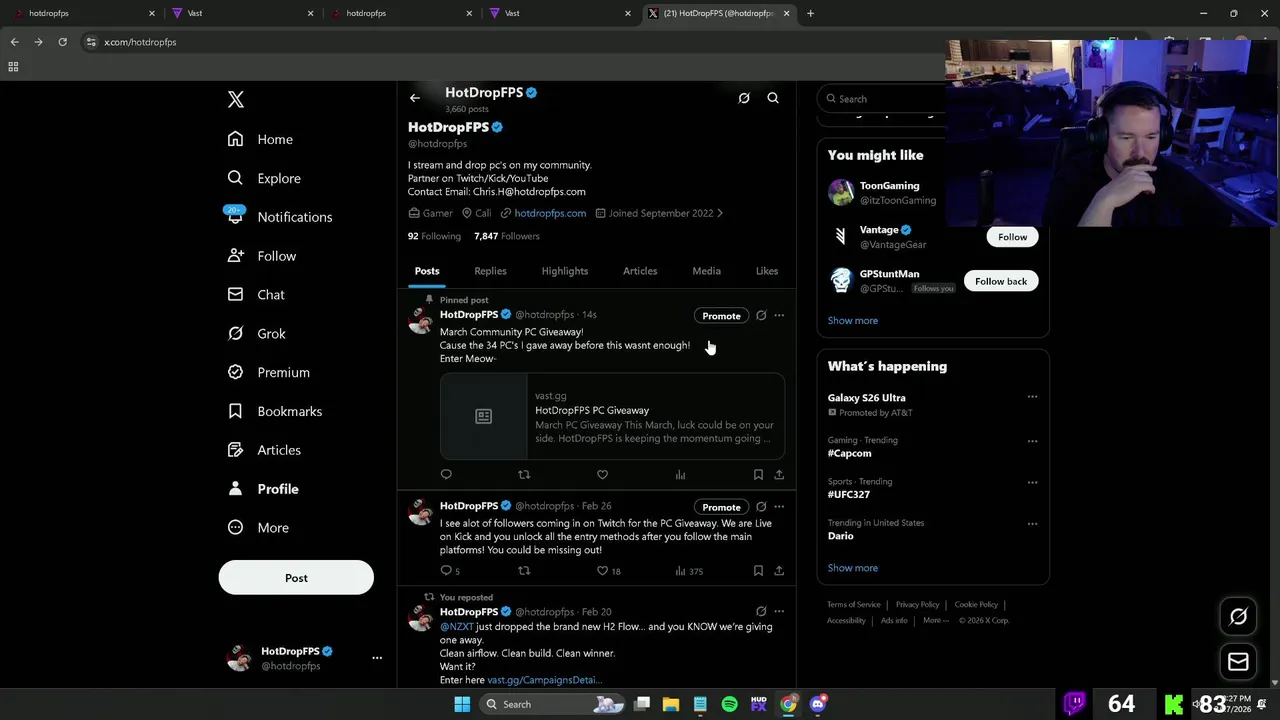Image resolution: width=1280 pixels, height=720 pixels.
Task: Open the 7,847 Followers list
Action: coord(507,236)
